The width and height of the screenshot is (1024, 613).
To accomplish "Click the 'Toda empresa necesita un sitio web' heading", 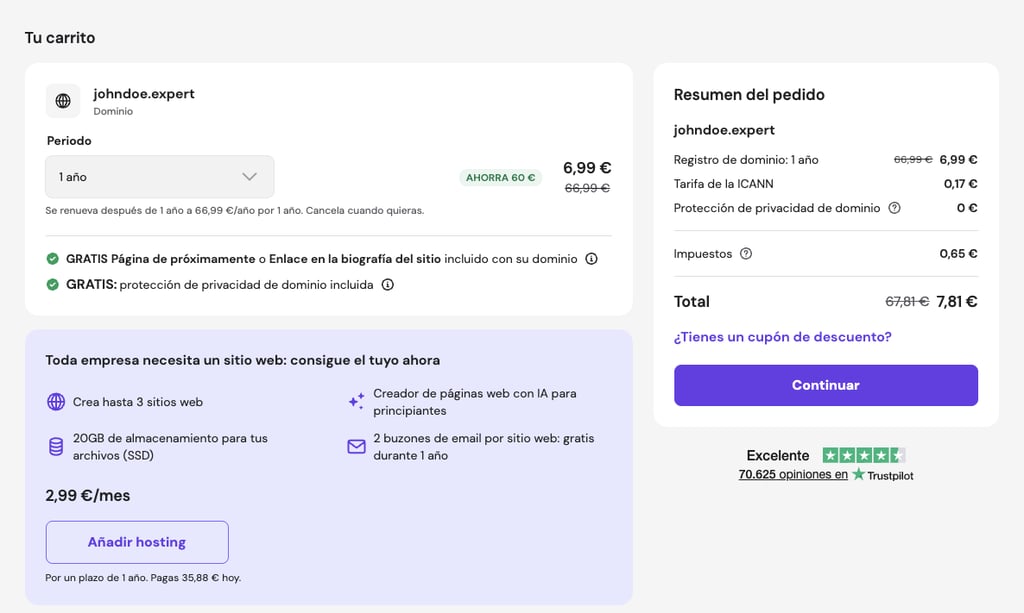I will pos(242,360).
